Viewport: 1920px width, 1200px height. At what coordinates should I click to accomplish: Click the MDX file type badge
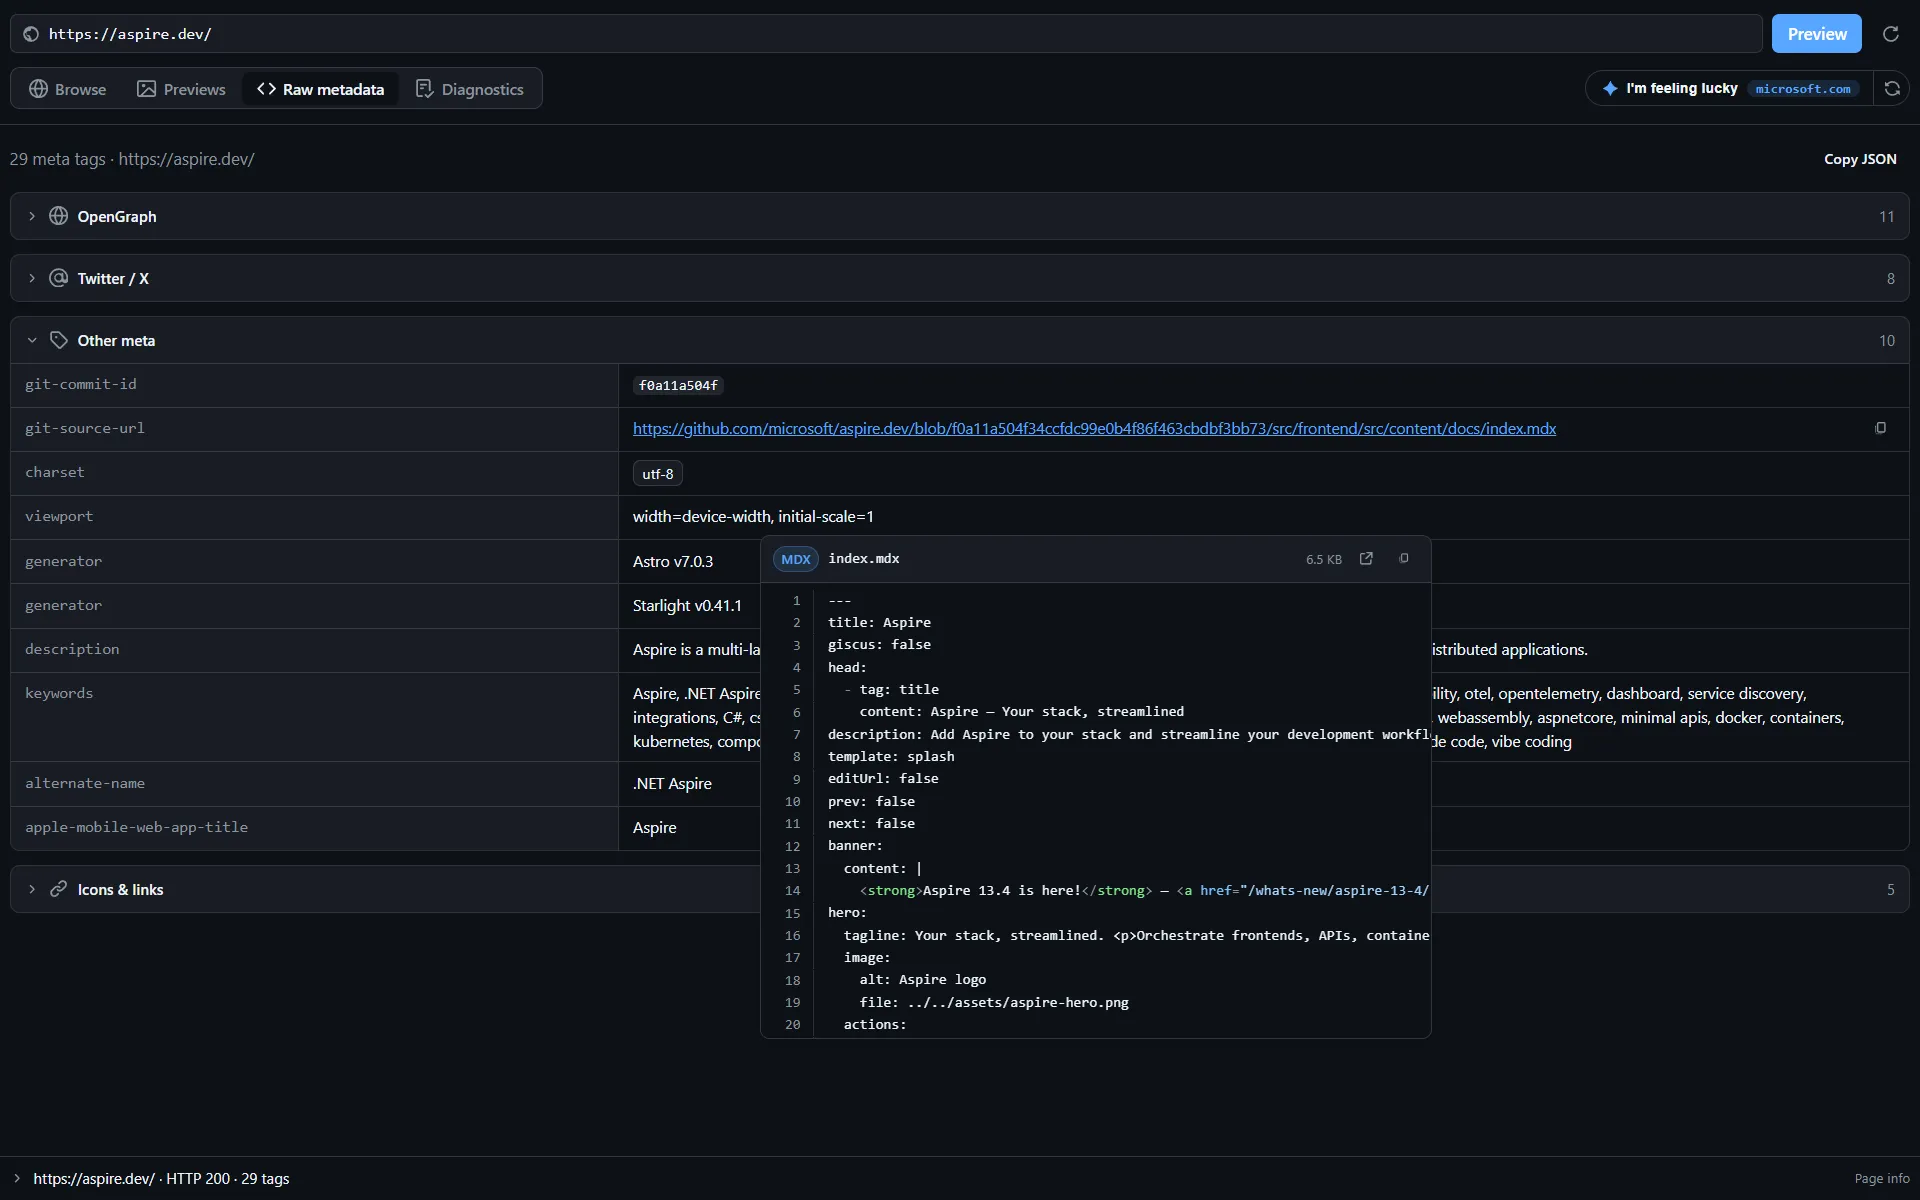click(x=795, y=559)
